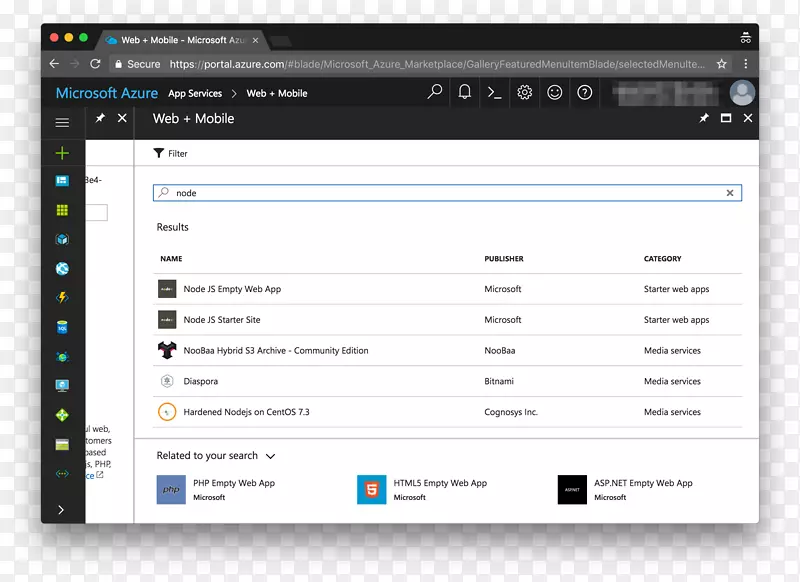Expand the Related to your search section

(x=270, y=456)
